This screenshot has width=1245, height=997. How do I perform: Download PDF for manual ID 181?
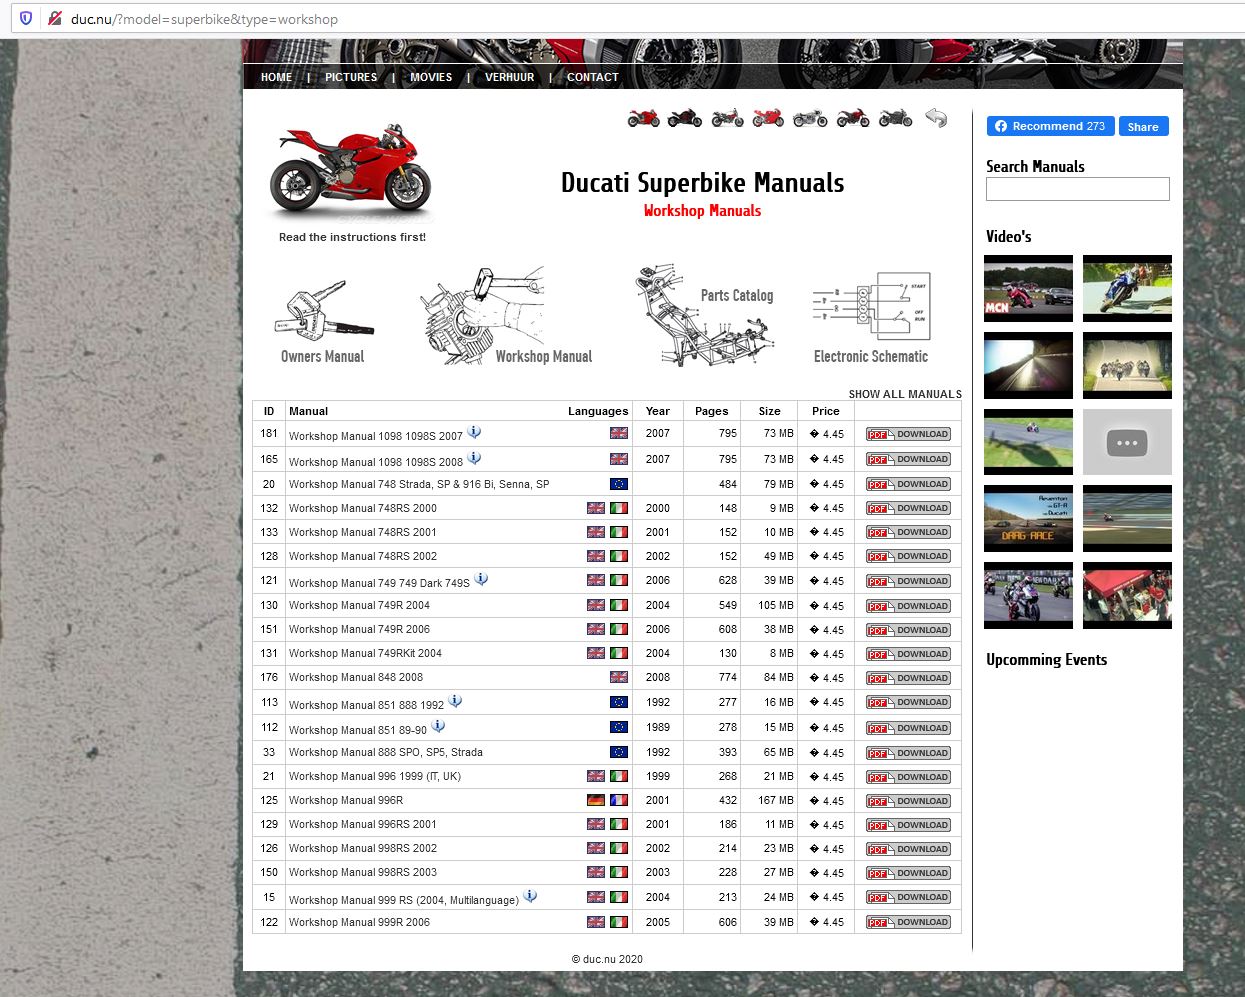coord(908,434)
